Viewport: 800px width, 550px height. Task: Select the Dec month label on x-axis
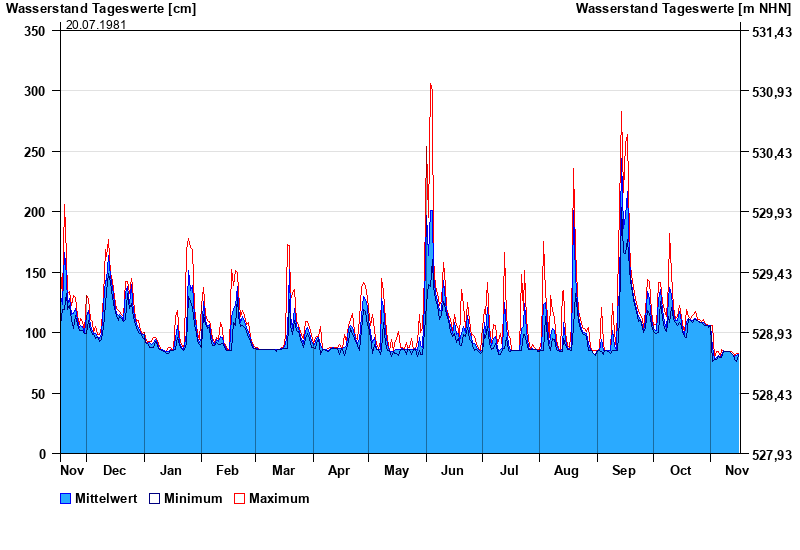[114, 470]
